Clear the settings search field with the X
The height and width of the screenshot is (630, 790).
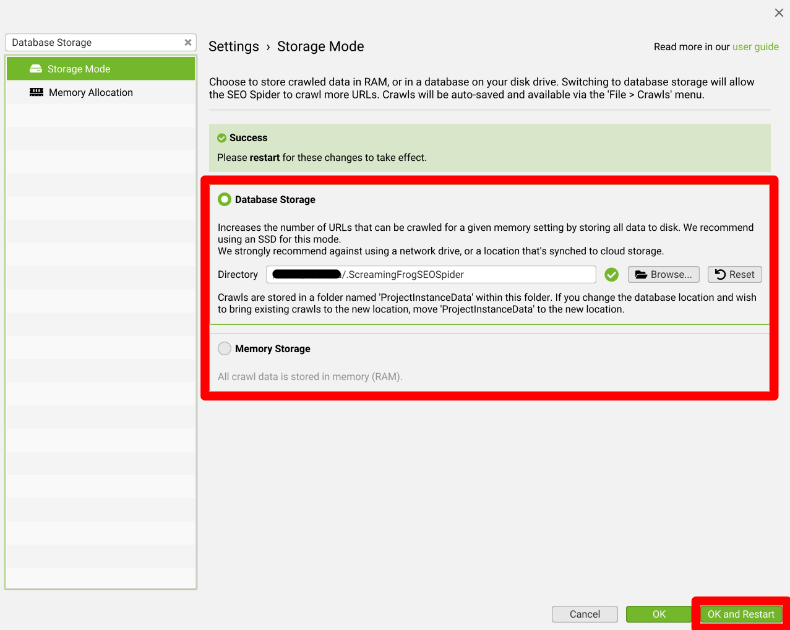tap(188, 43)
